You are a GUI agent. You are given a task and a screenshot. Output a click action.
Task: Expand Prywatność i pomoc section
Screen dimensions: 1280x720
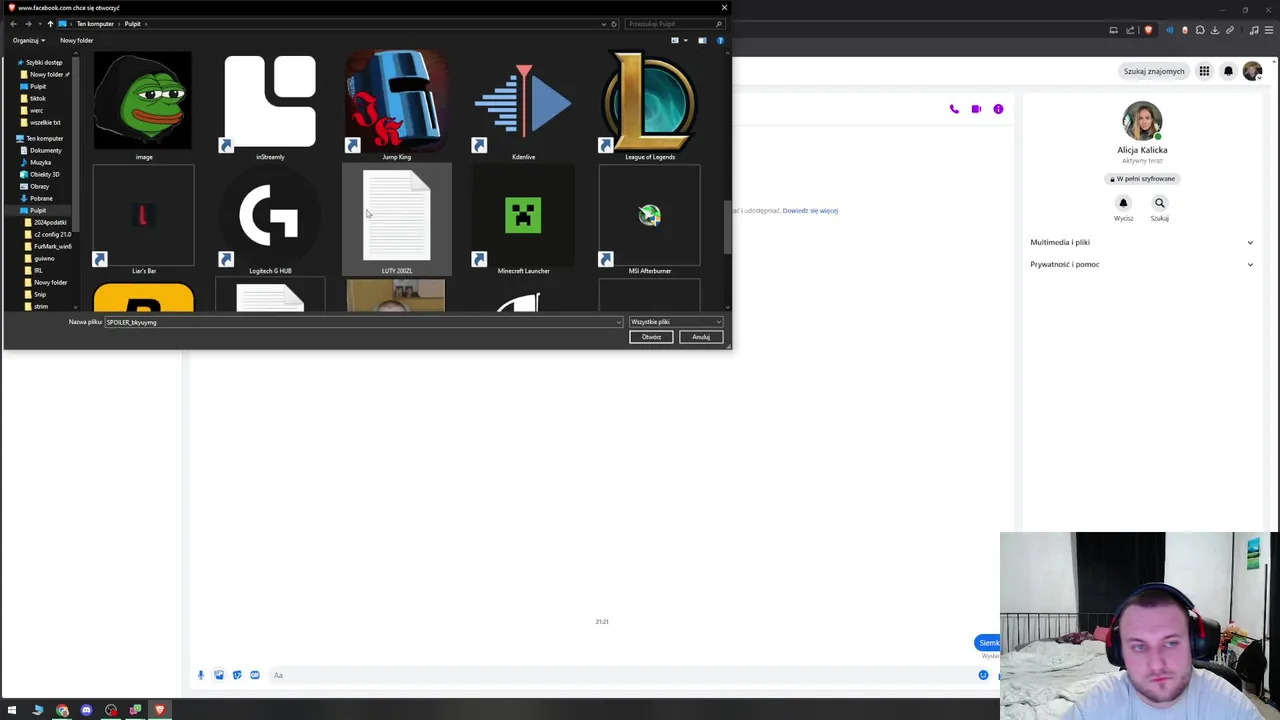[x=1141, y=264]
